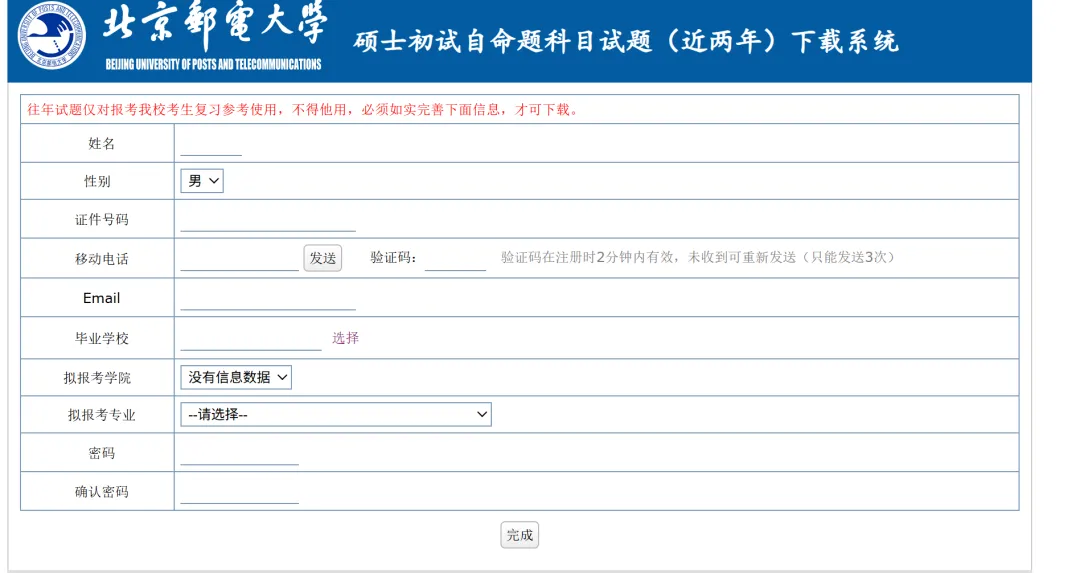Image resolution: width=1080 pixels, height=573 pixels.
Task: Click the 密码 label cell
Action: tap(97, 452)
